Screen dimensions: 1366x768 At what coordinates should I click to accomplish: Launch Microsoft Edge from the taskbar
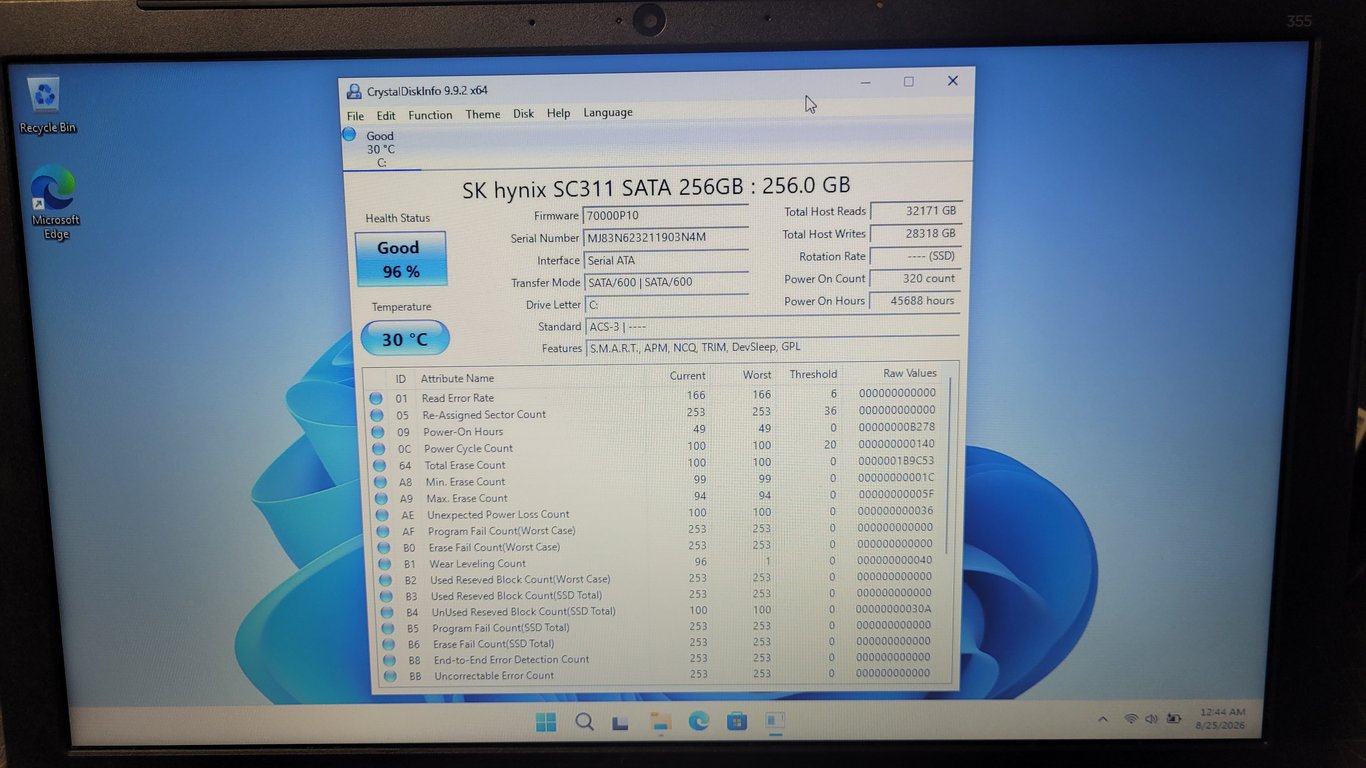698,720
